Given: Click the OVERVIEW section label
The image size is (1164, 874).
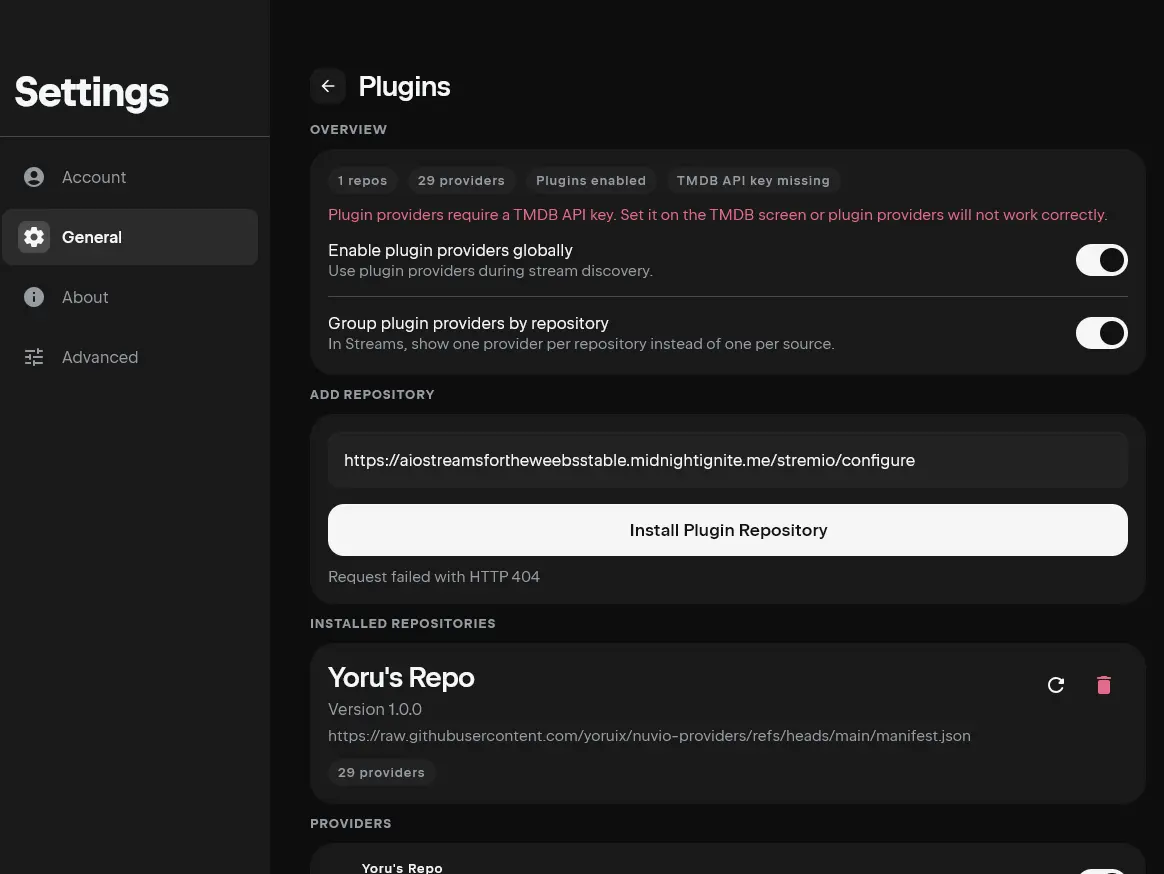Looking at the screenshot, I should click(x=348, y=129).
